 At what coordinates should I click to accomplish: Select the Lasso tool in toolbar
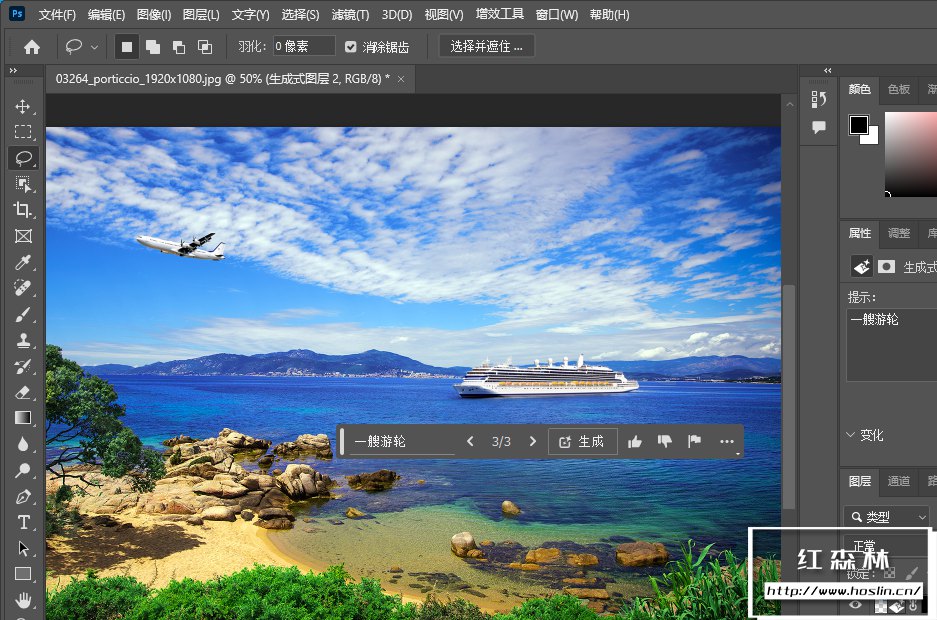(x=23, y=158)
